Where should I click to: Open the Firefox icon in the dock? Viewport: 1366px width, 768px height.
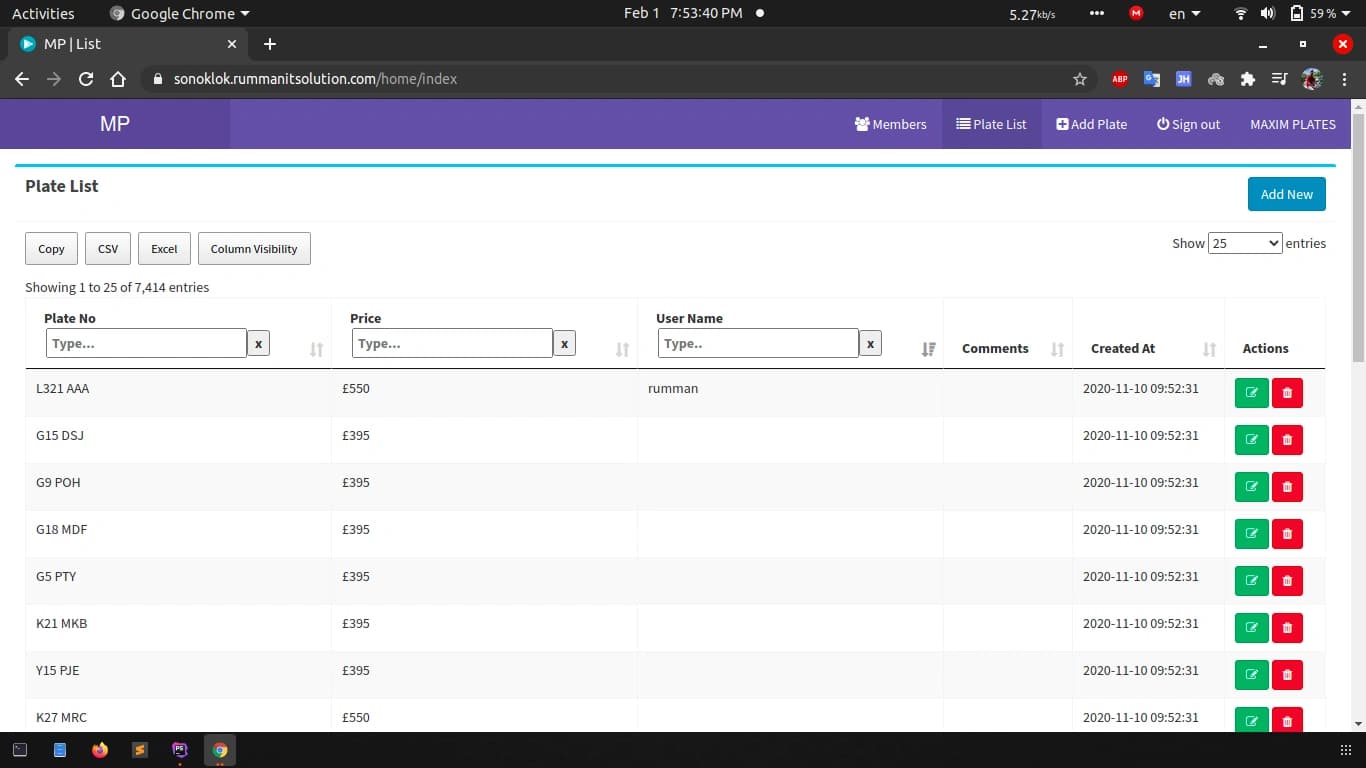coord(100,750)
